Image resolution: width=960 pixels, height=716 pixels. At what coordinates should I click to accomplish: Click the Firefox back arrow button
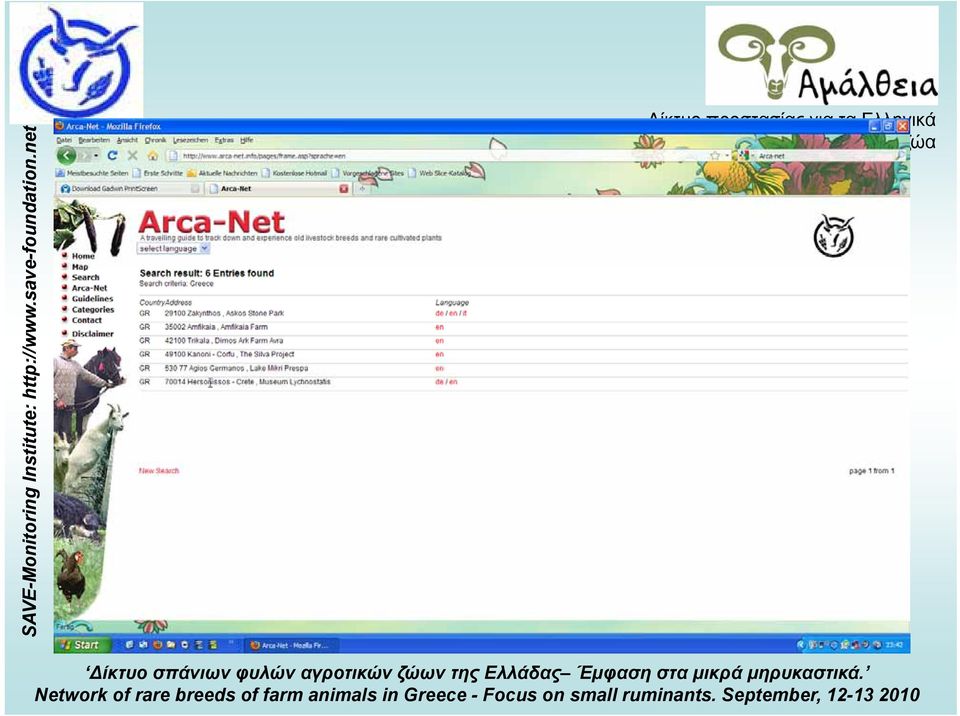67,156
